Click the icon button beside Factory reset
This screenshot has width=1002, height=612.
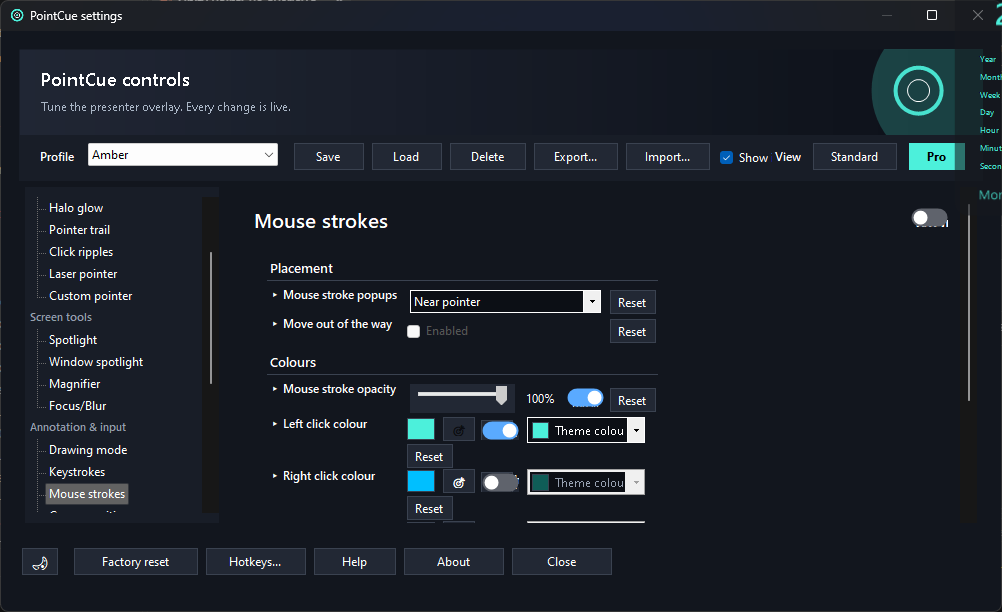point(40,562)
